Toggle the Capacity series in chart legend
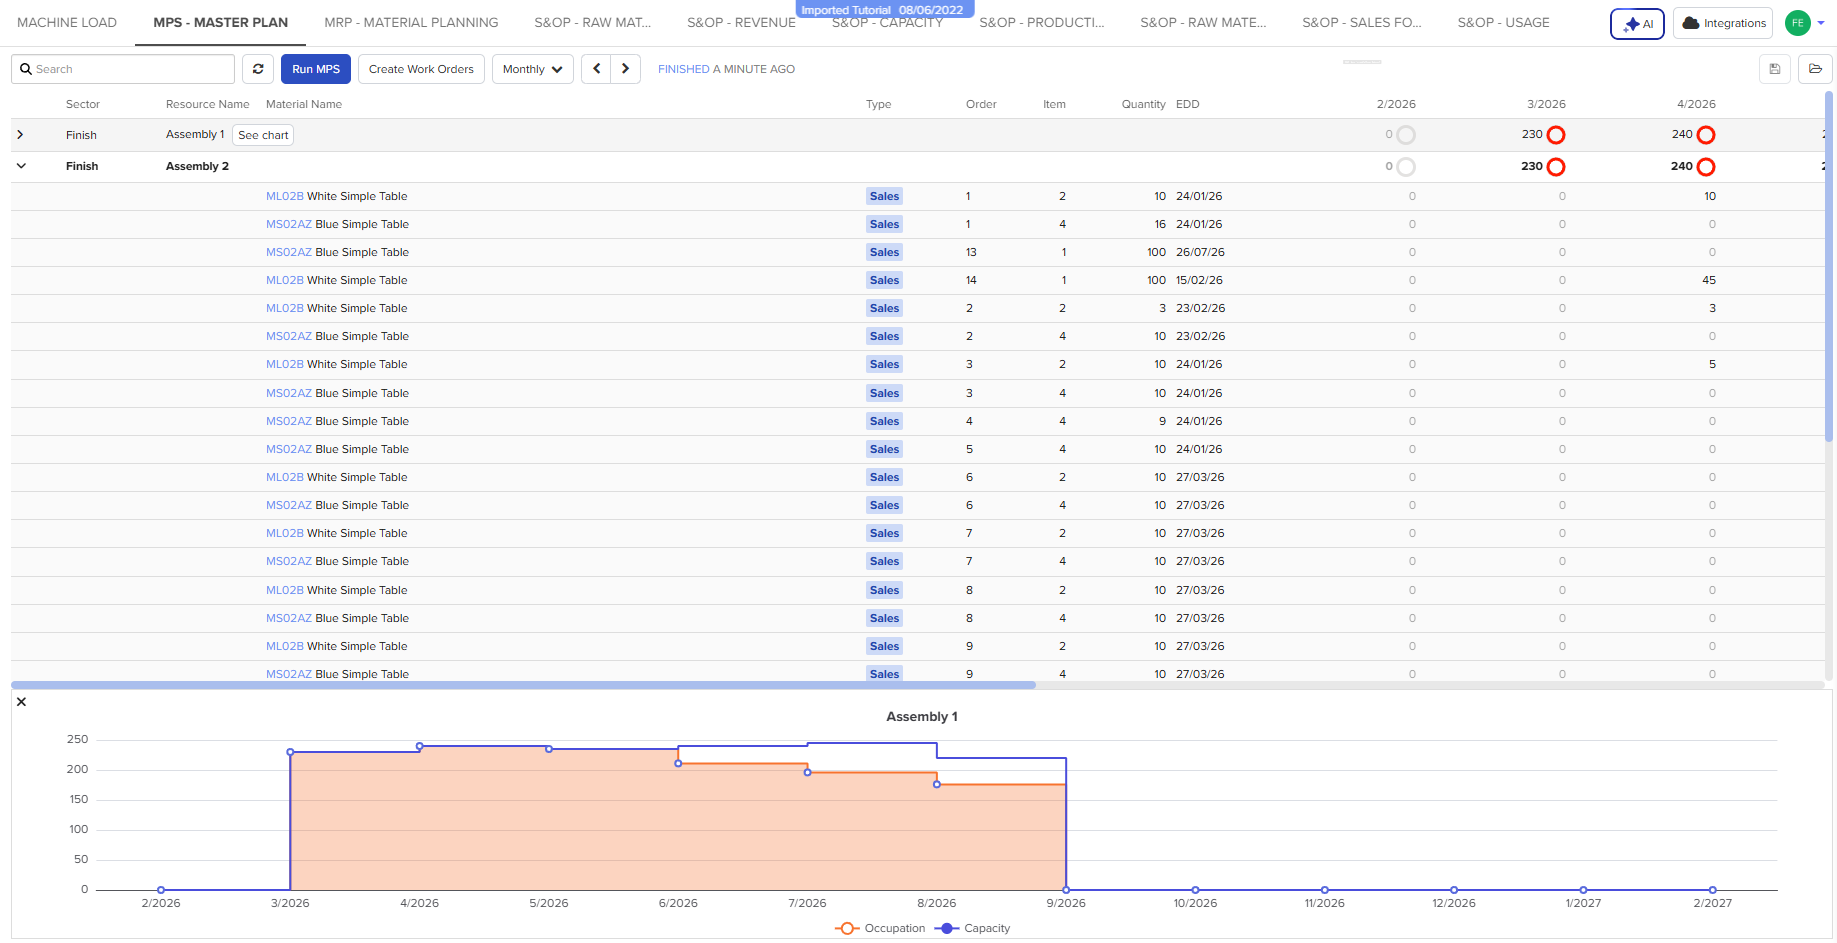Screen dimensions: 1837x943 (x=973, y=928)
